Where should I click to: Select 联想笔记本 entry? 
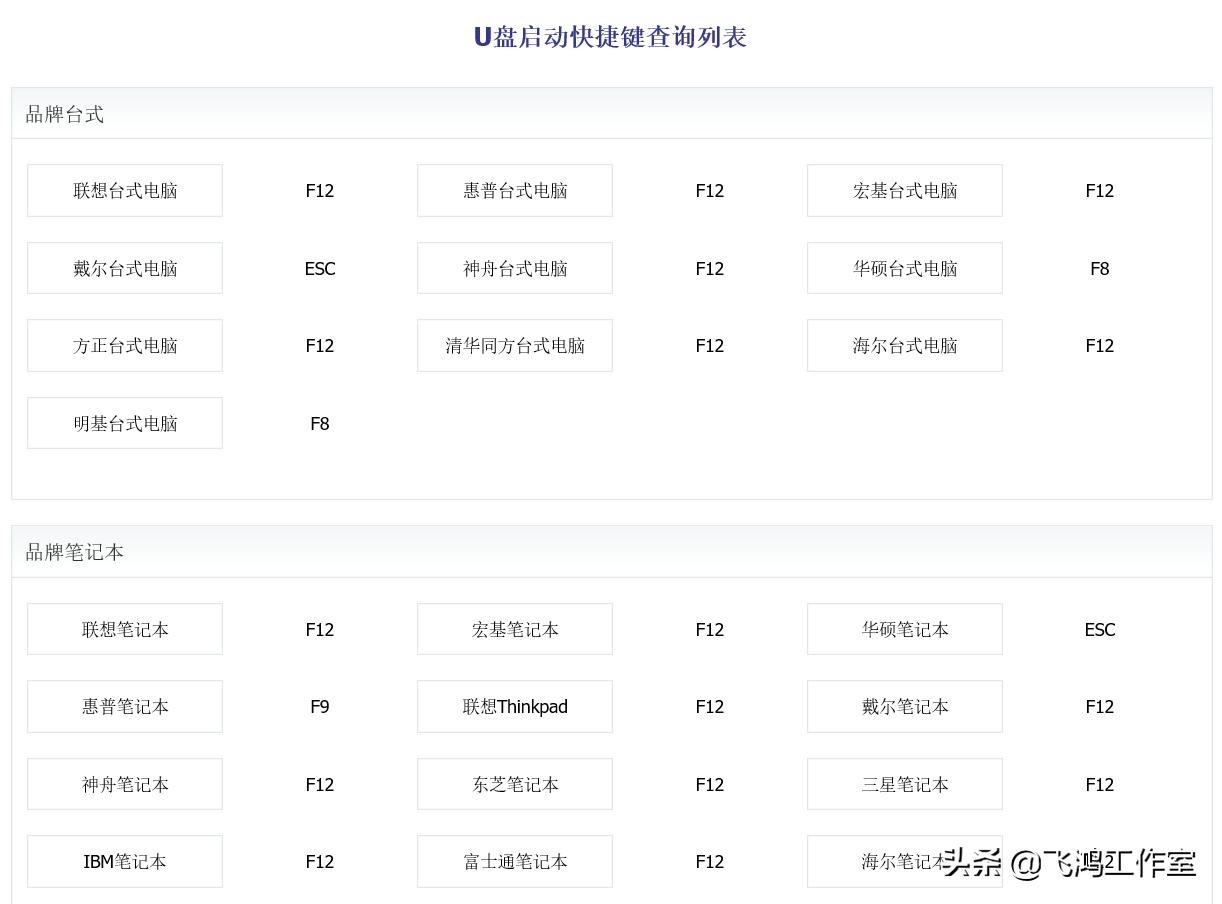[124, 629]
